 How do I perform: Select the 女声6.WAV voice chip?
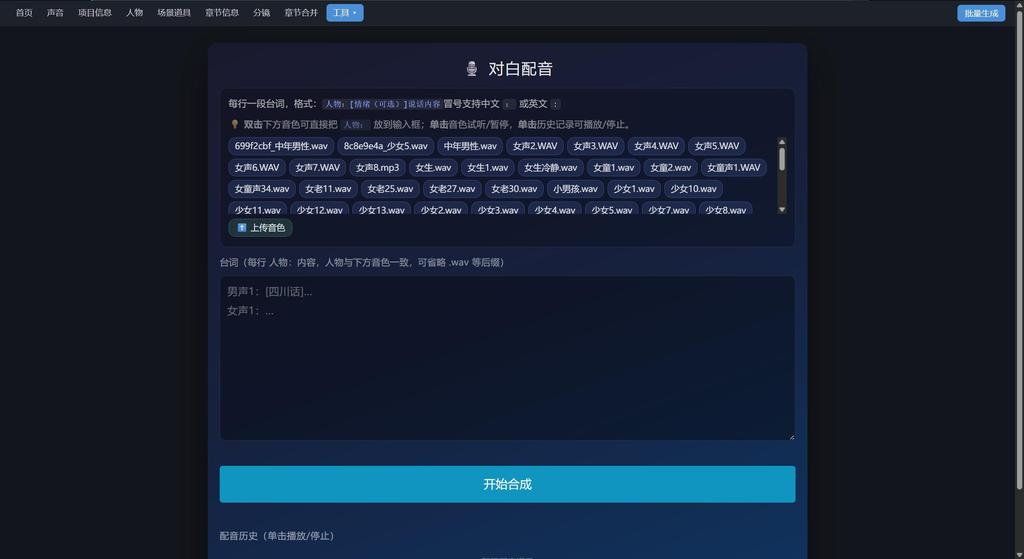[x=257, y=168]
